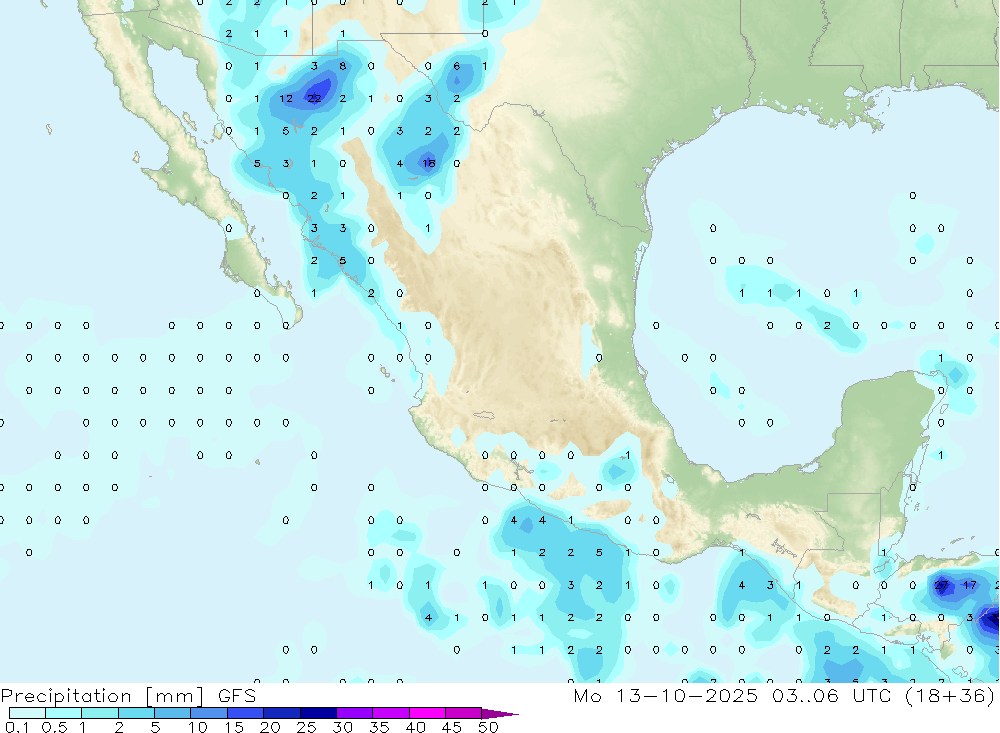Screen dimensions: 1000x733
Task: Click the 'Precipitation [mm] GFS' title text
Action: pyautogui.click(x=128, y=696)
